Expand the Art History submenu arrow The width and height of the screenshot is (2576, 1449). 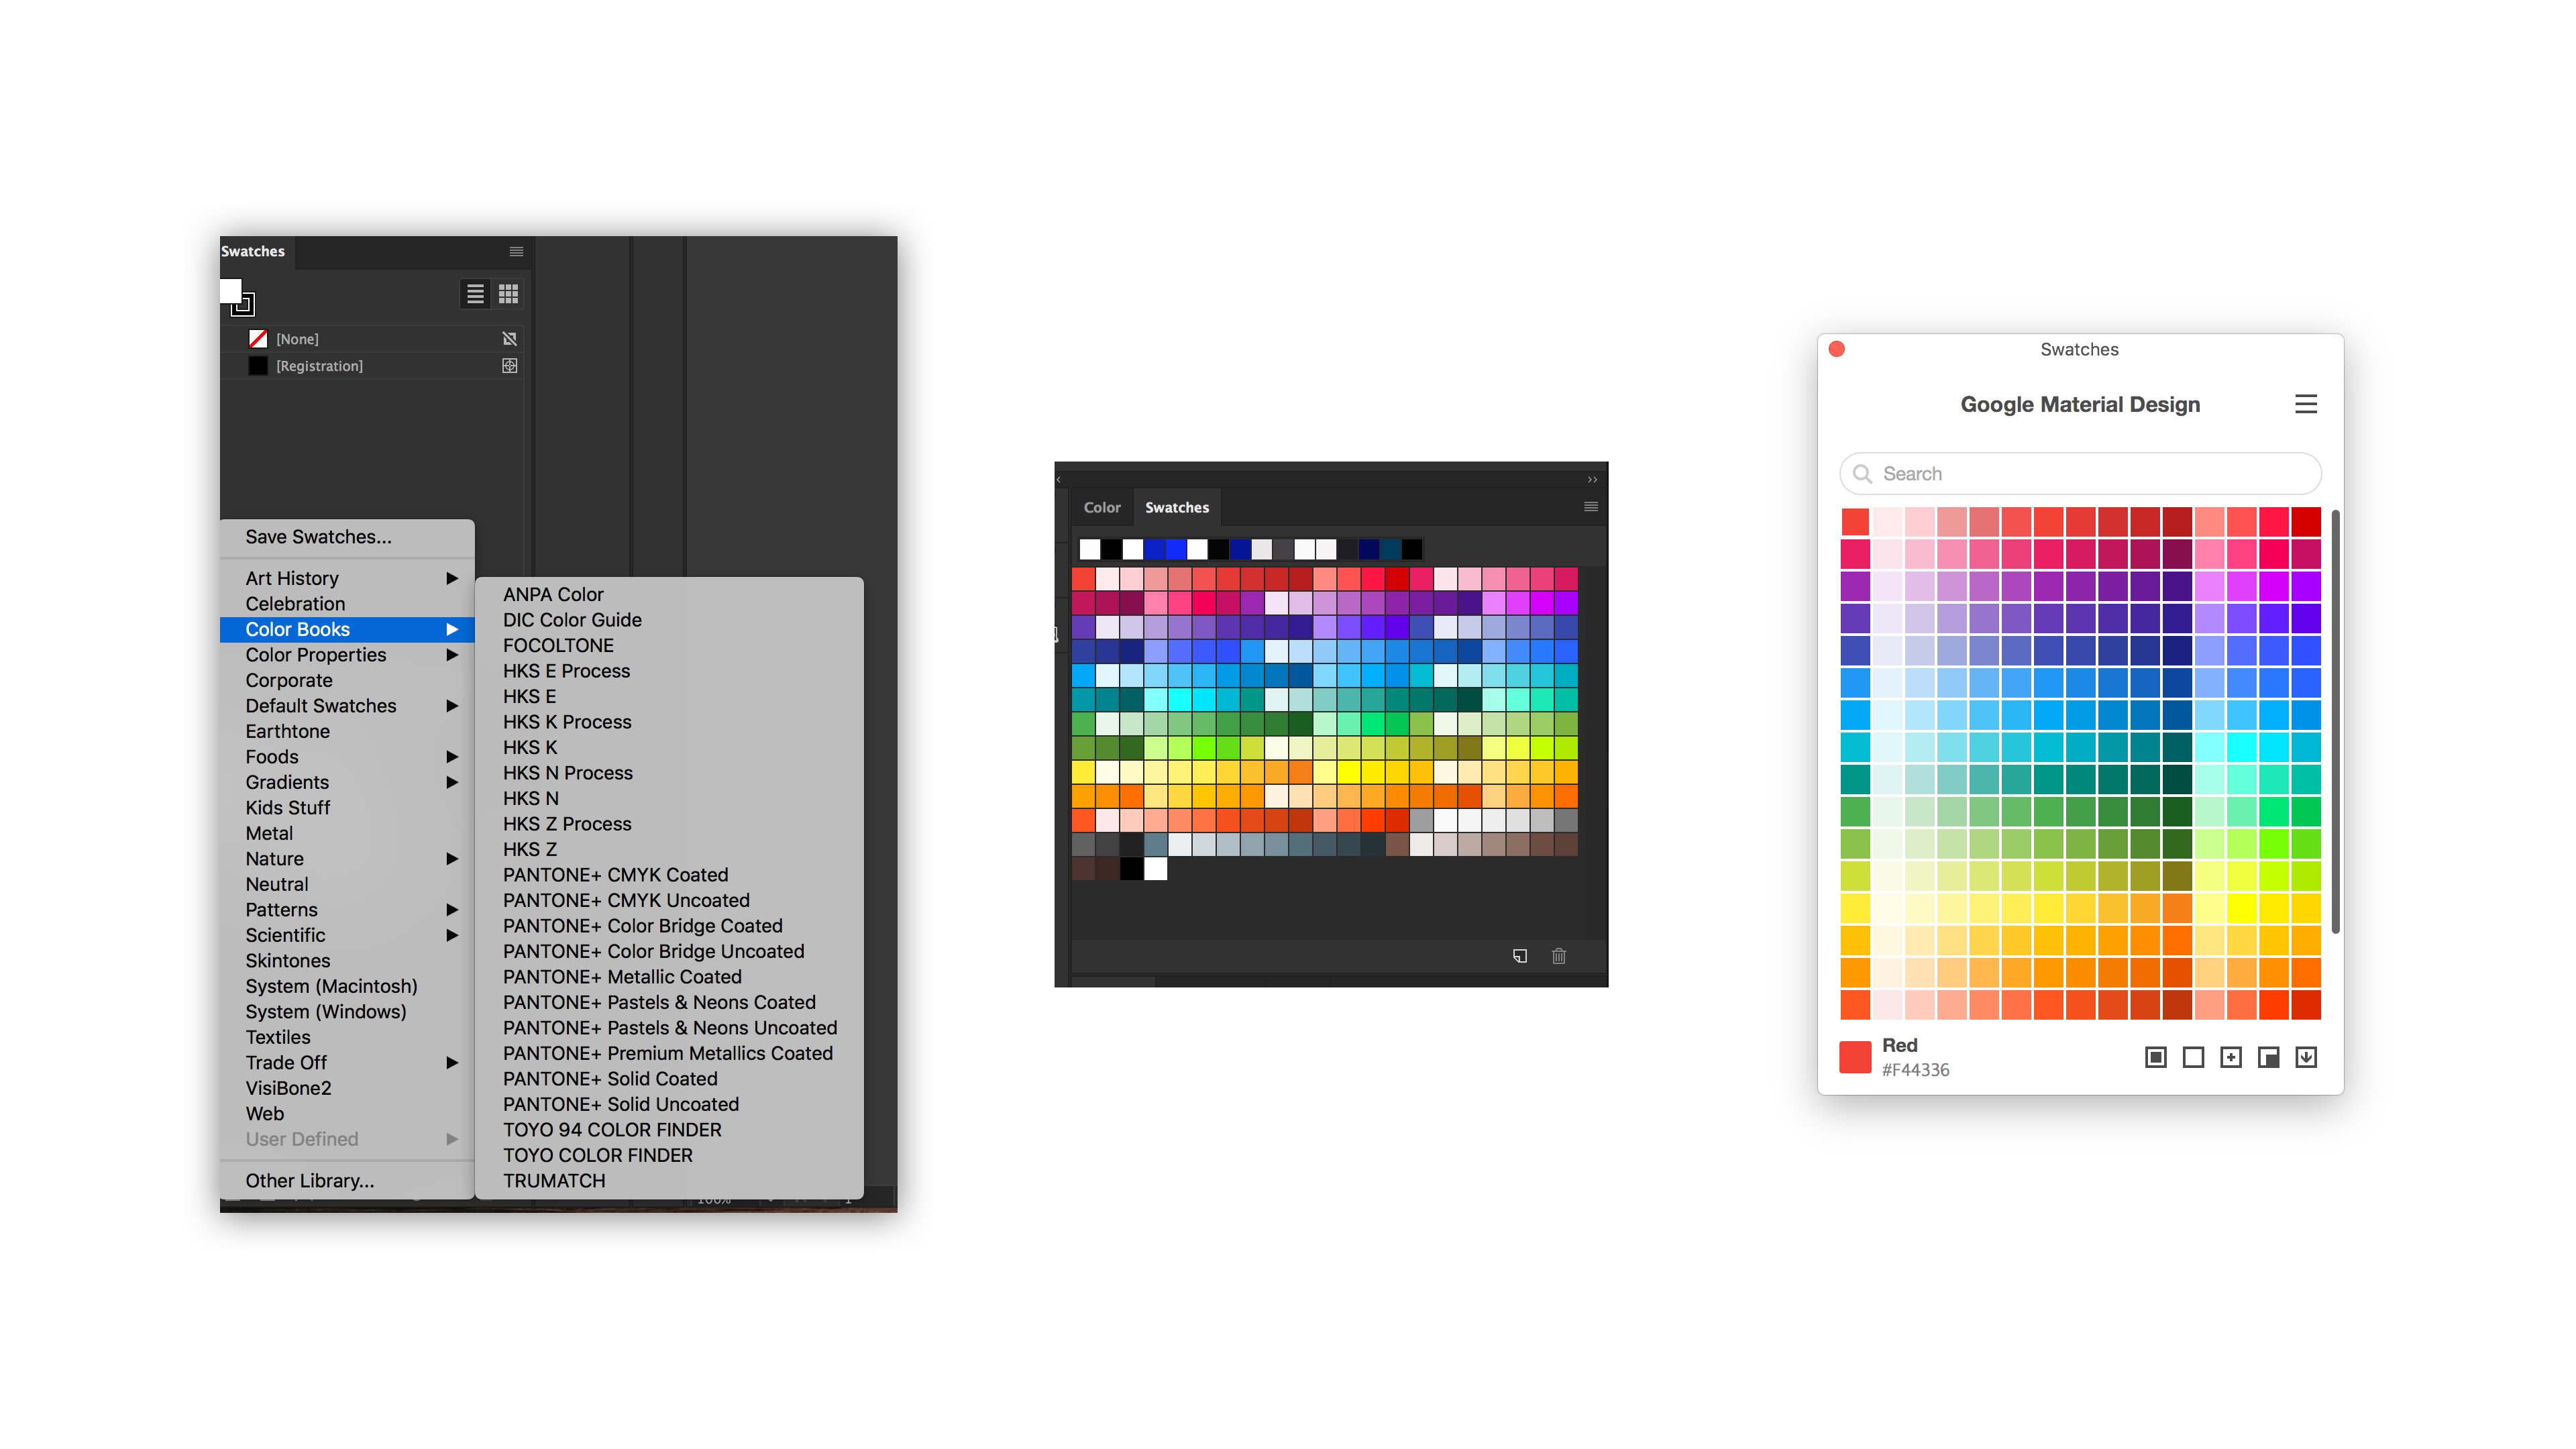(x=452, y=578)
